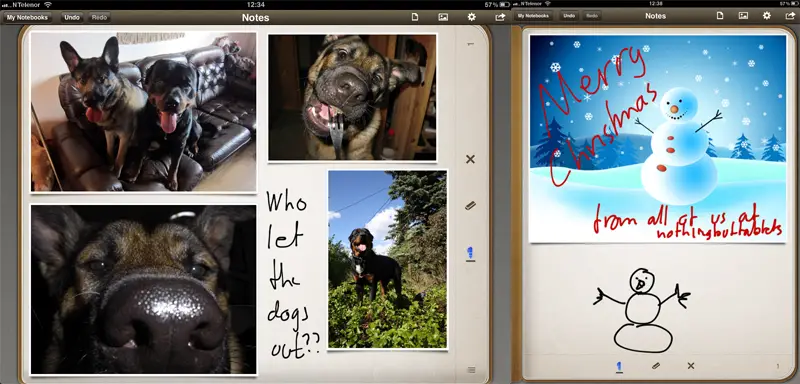Tap Redo in the left screen
The image size is (800, 384).
pyautogui.click(x=99, y=17)
